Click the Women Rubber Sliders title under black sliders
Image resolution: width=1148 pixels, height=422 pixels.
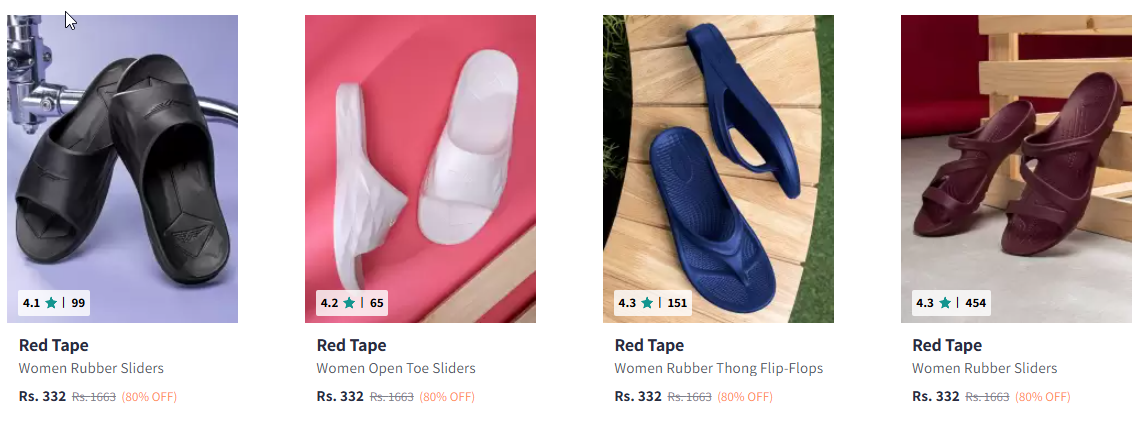point(92,369)
